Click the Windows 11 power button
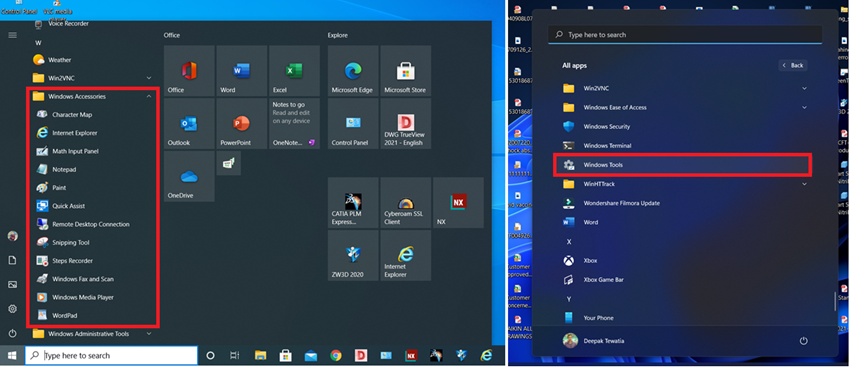 803,341
